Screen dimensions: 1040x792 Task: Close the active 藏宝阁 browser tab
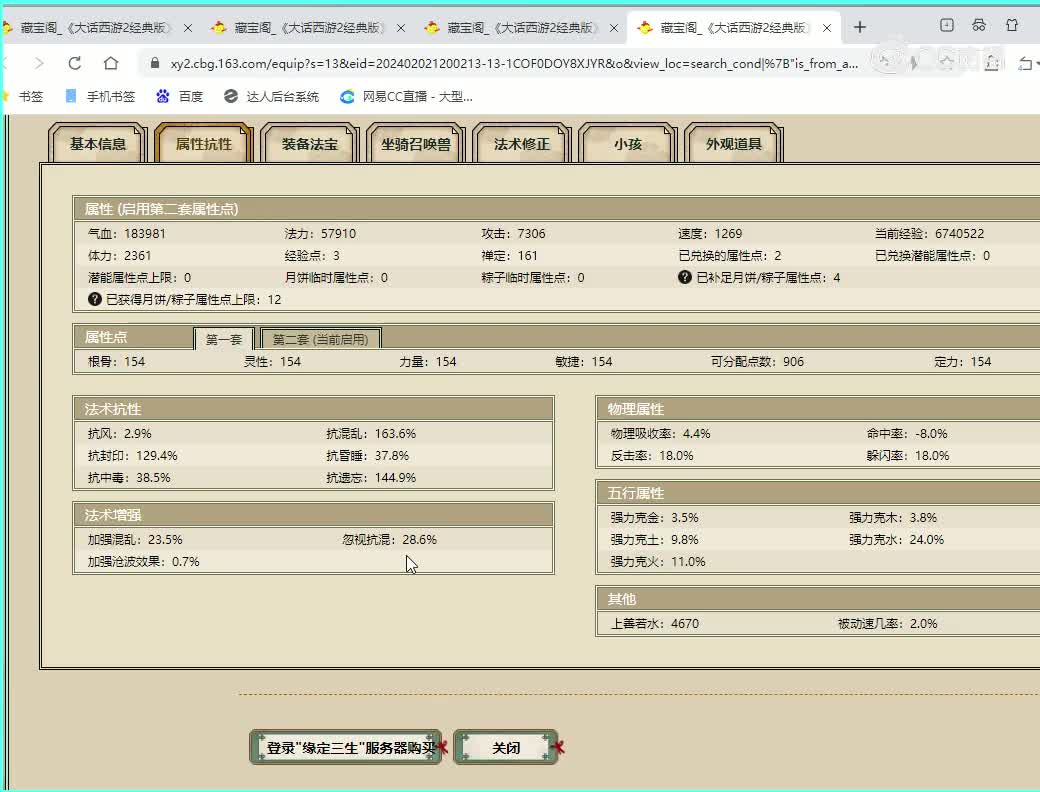(827, 28)
